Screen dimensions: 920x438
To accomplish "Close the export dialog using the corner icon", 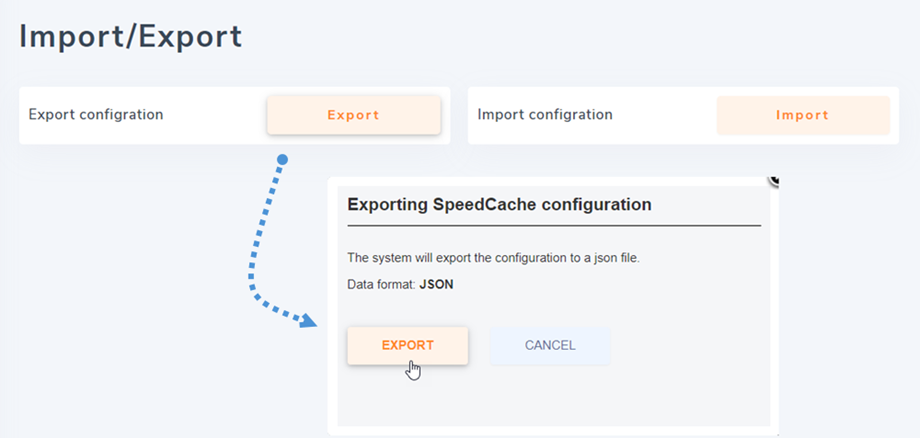I will 773,180.
